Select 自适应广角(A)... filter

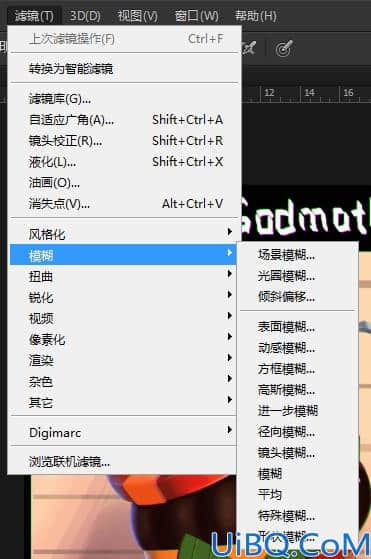click(x=123, y=119)
